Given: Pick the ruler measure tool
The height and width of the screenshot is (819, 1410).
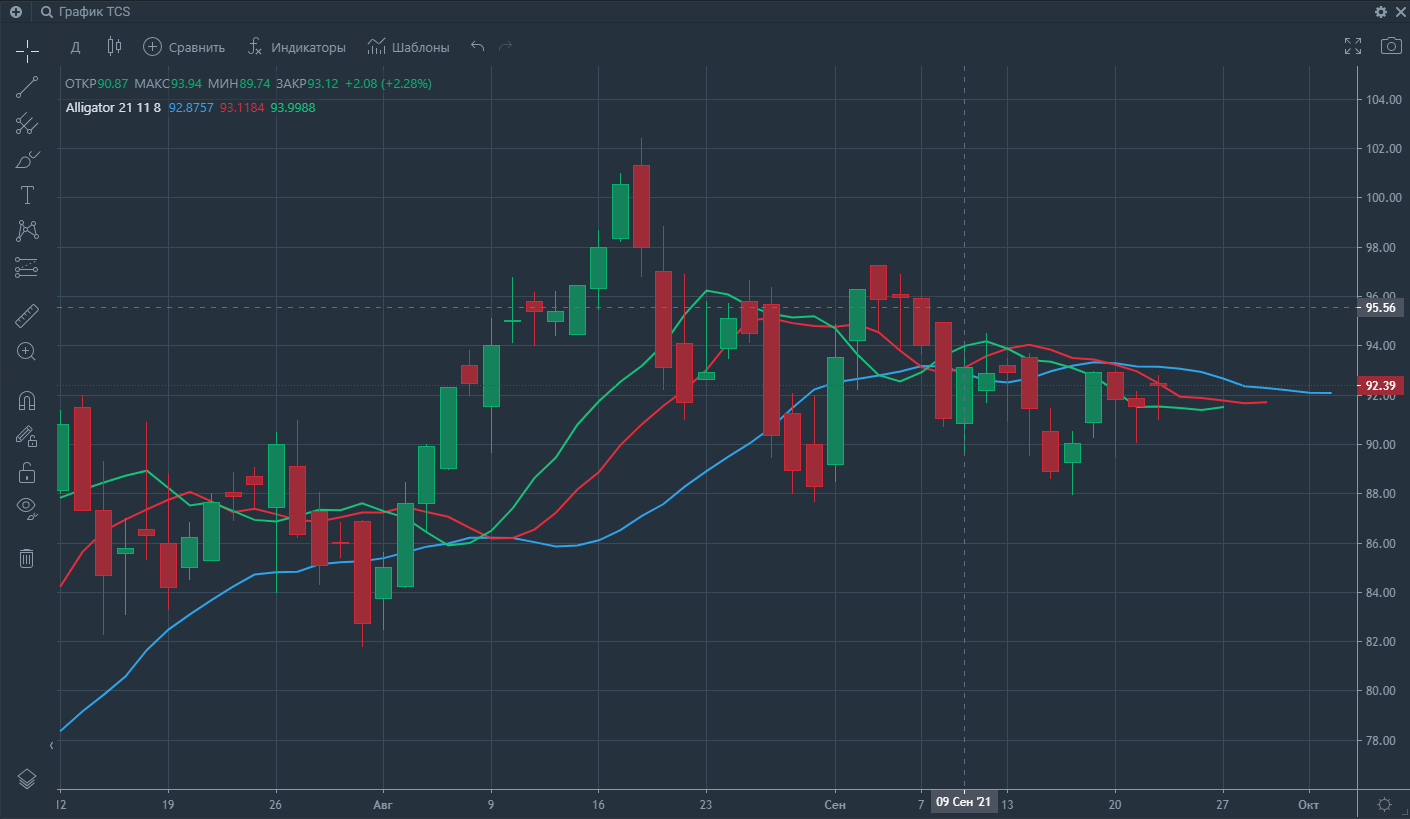Looking at the screenshot, I should pos(27,317).
